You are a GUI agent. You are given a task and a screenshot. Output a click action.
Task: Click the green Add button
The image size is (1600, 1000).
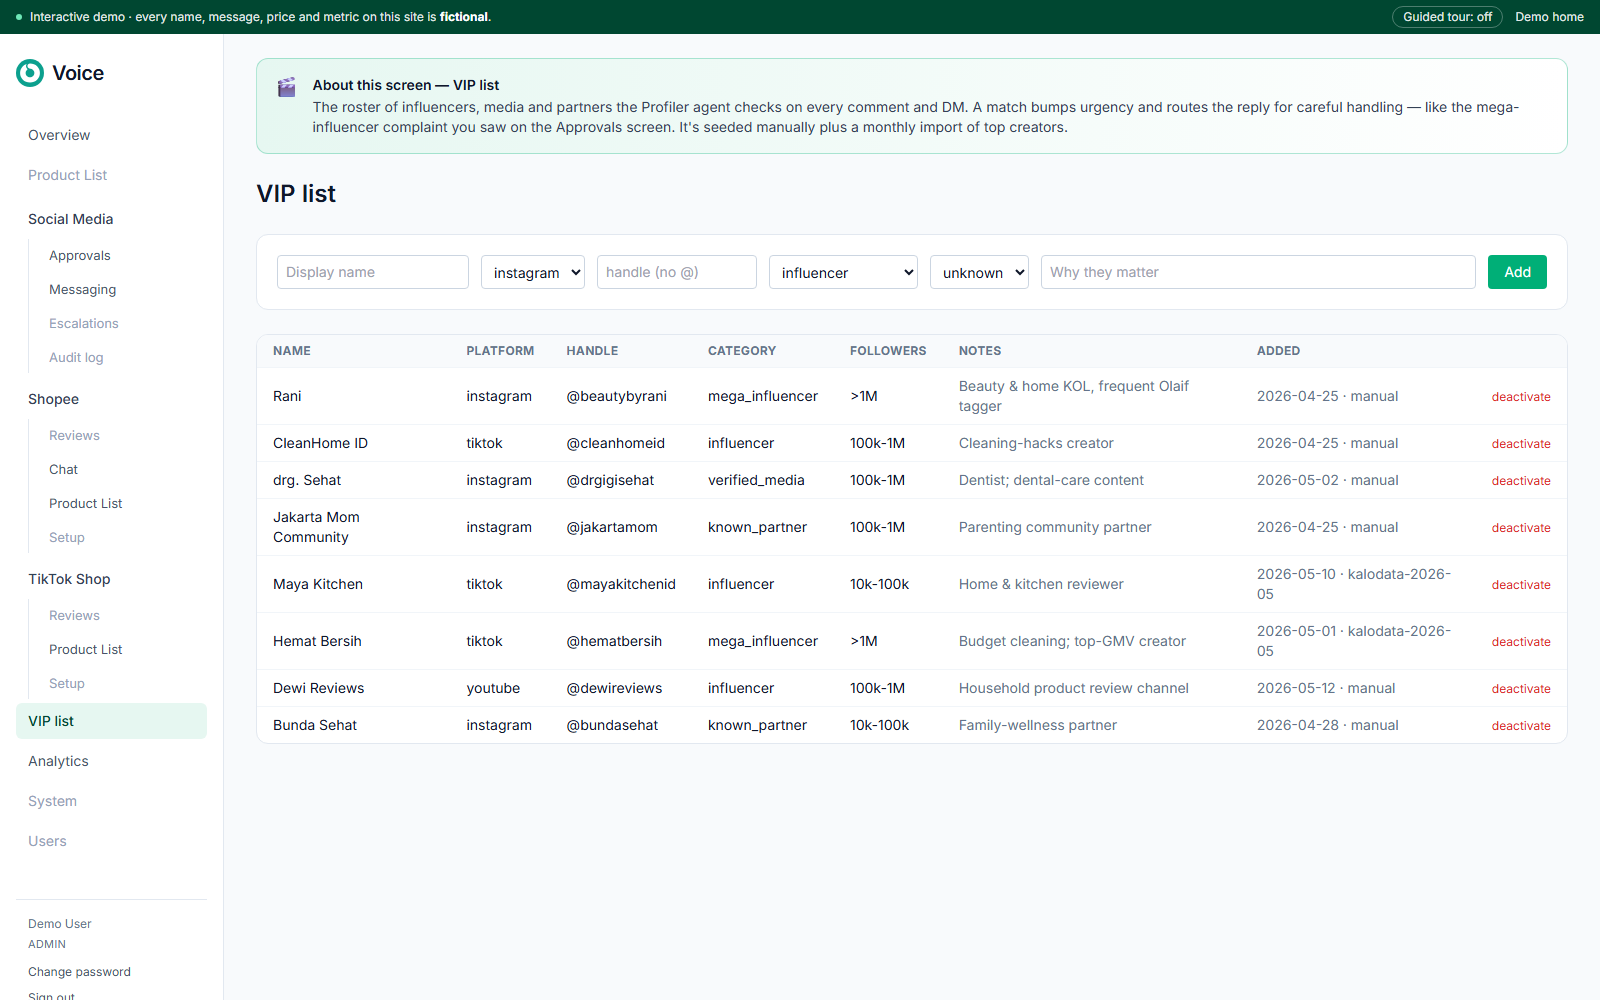pos(1517,272)
